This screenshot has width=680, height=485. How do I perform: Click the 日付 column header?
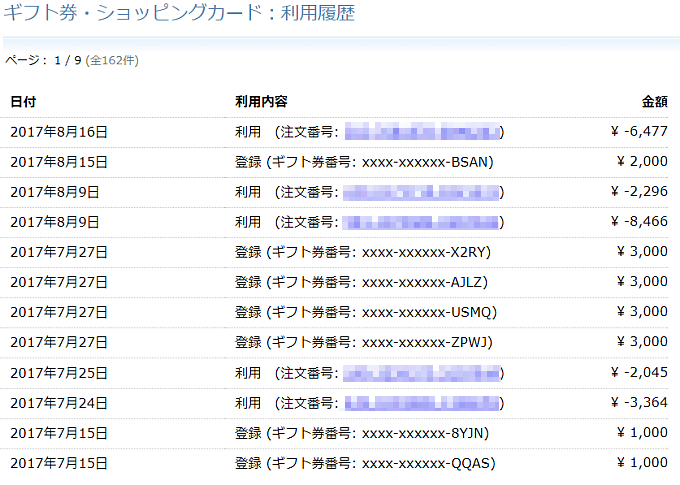coord(23,102)
